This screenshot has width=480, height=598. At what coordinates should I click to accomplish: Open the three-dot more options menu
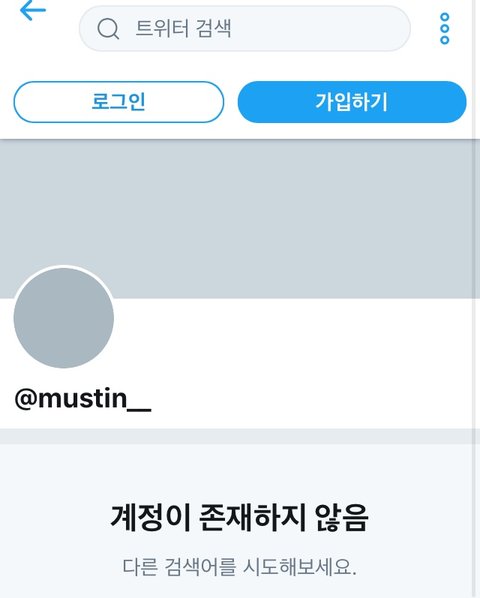coord(445,29)
